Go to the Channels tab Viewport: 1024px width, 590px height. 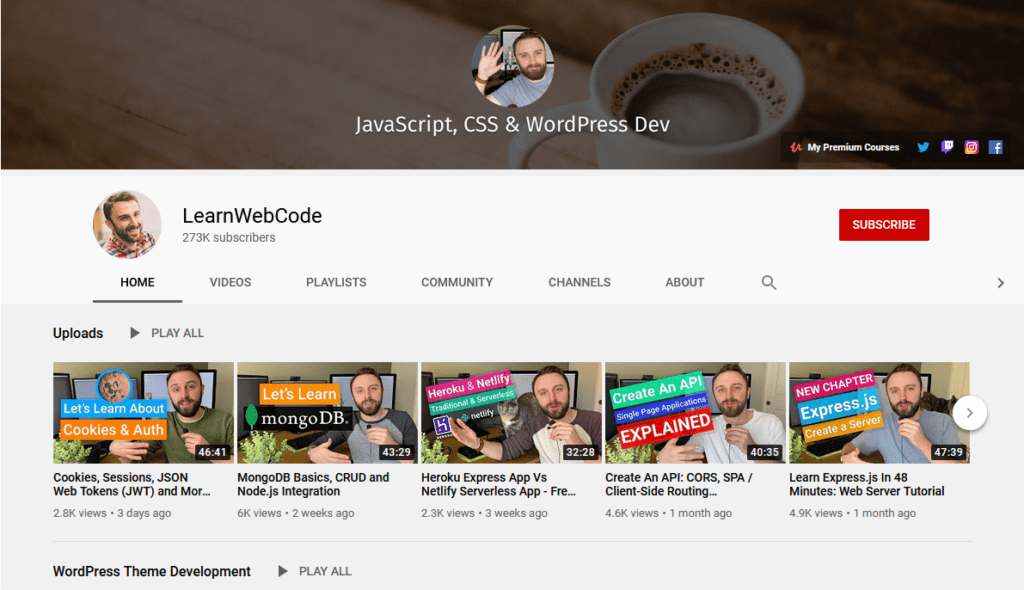[579, 282]
